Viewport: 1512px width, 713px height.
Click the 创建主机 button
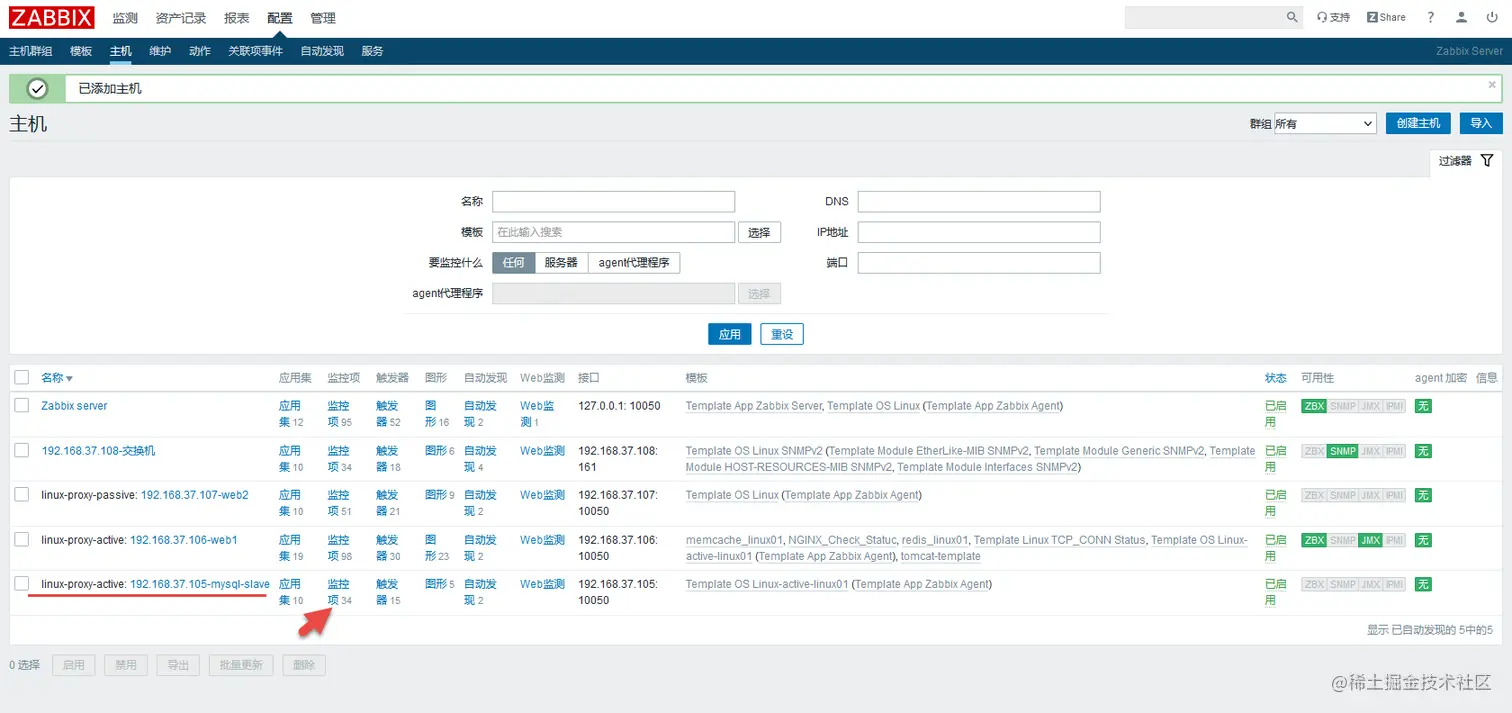[1418, 123]
